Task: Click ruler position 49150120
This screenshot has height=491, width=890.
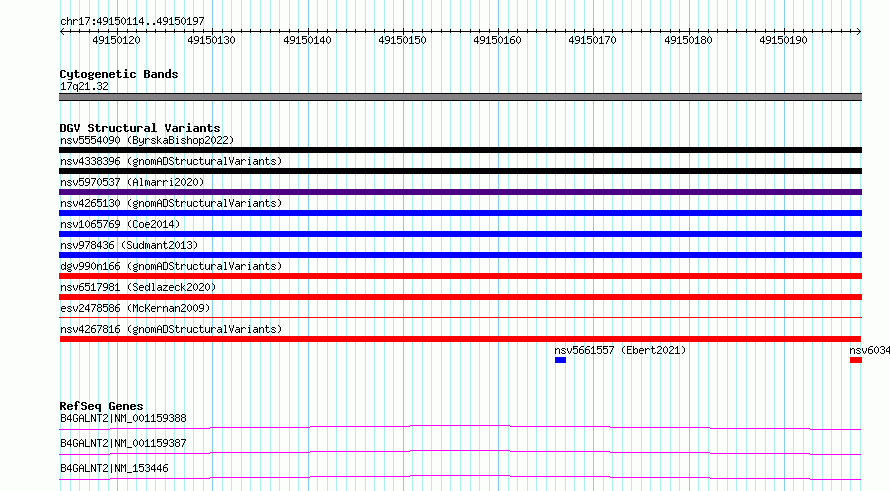Action: (116, 40)
